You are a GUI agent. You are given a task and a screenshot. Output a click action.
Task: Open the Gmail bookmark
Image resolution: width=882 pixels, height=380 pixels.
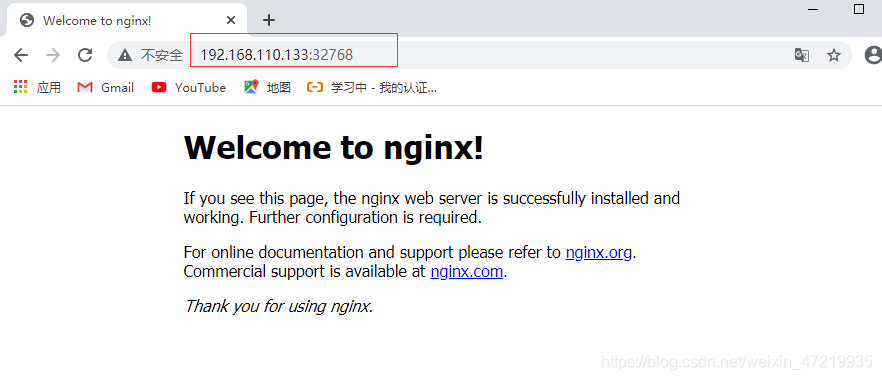click(x=106, y=87)
